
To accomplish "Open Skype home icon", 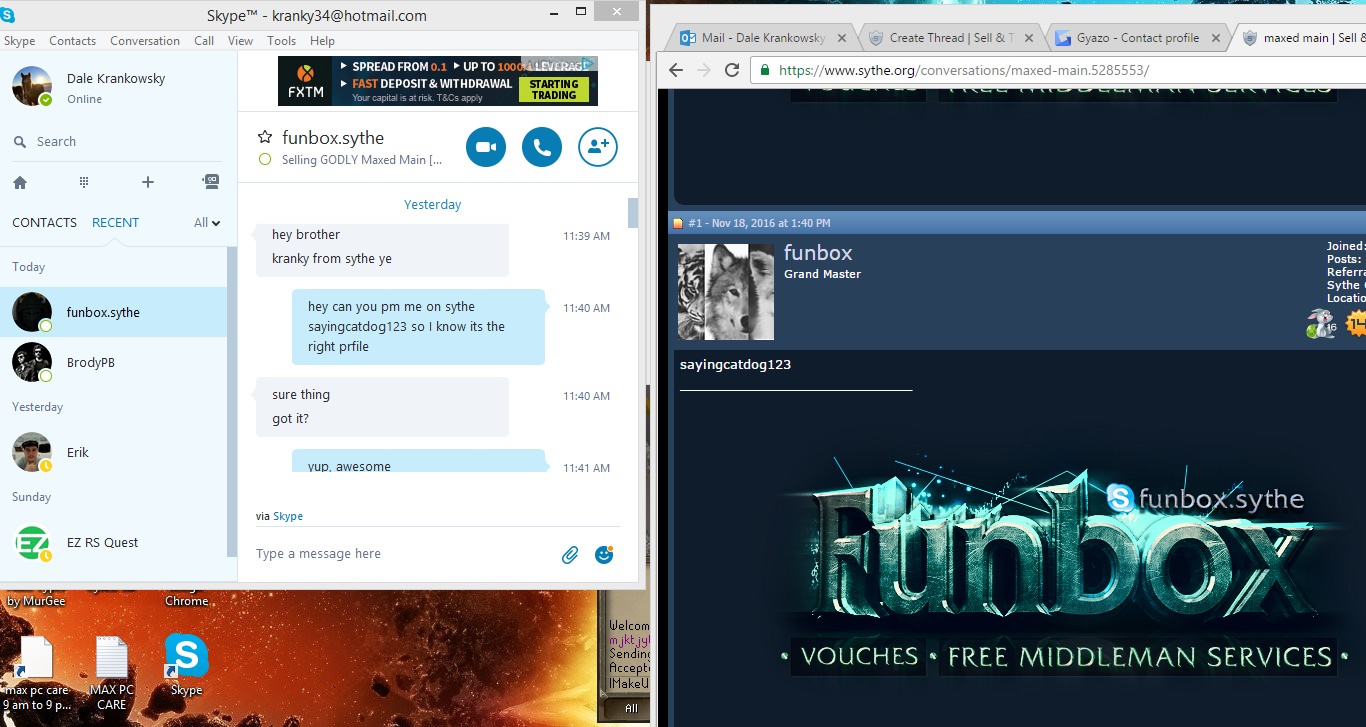I will tap(20, 182).
